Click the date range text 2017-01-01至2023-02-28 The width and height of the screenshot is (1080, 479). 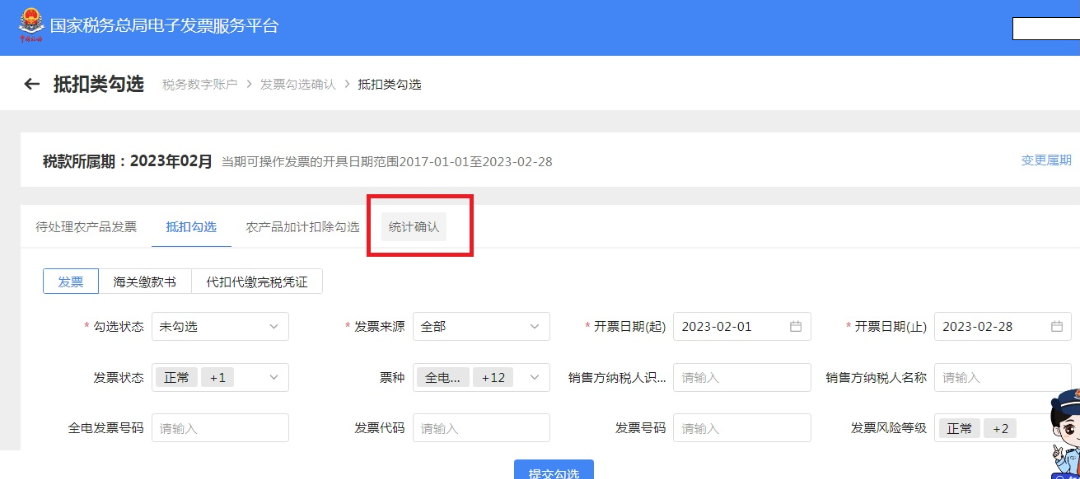[475, 162]
